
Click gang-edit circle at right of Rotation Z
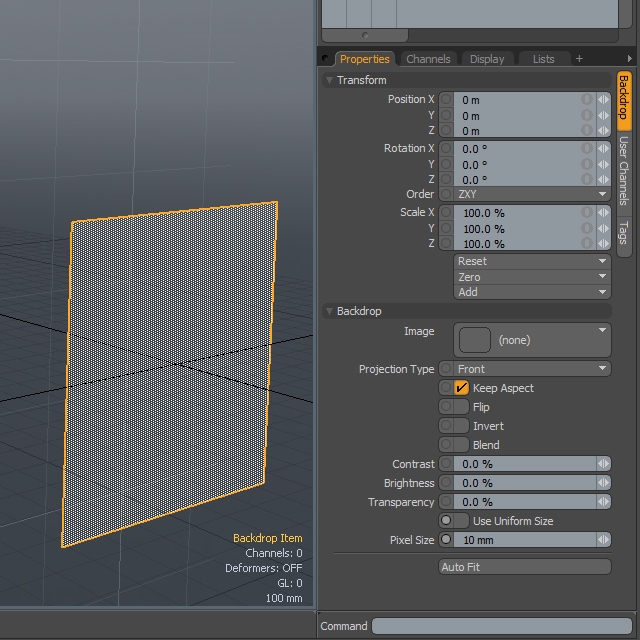pos(587,179)
